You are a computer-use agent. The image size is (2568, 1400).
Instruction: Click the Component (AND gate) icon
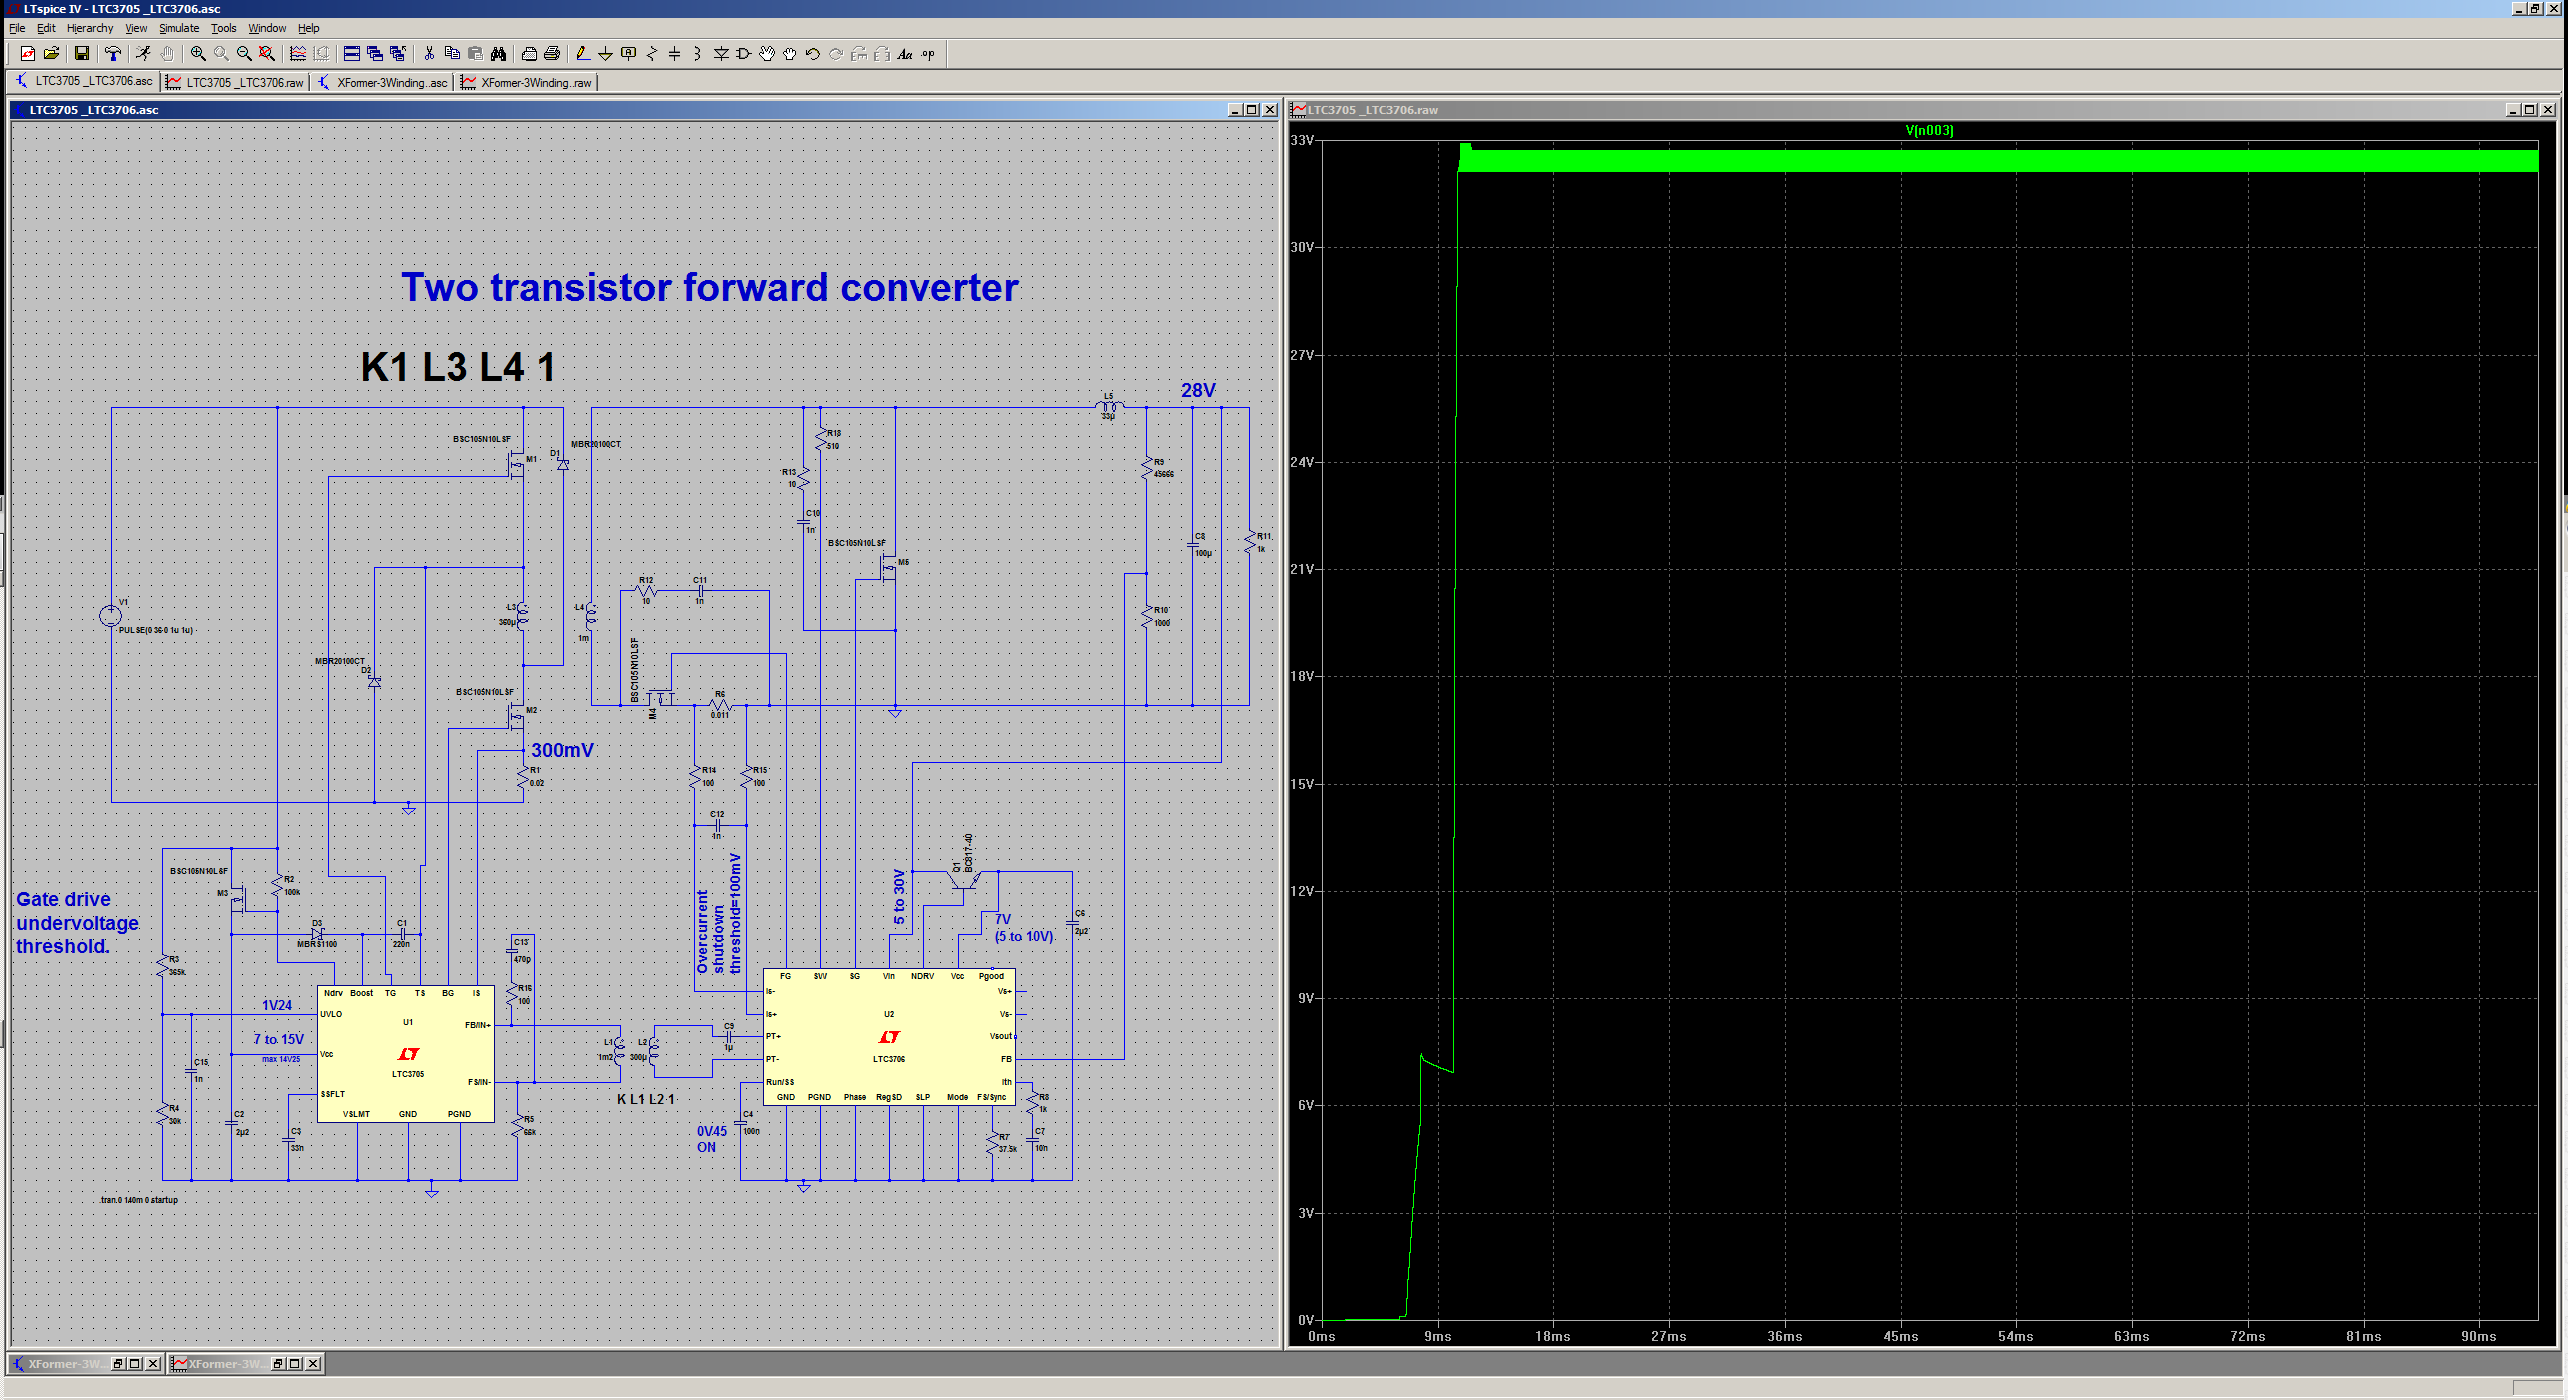click(743, 54)
